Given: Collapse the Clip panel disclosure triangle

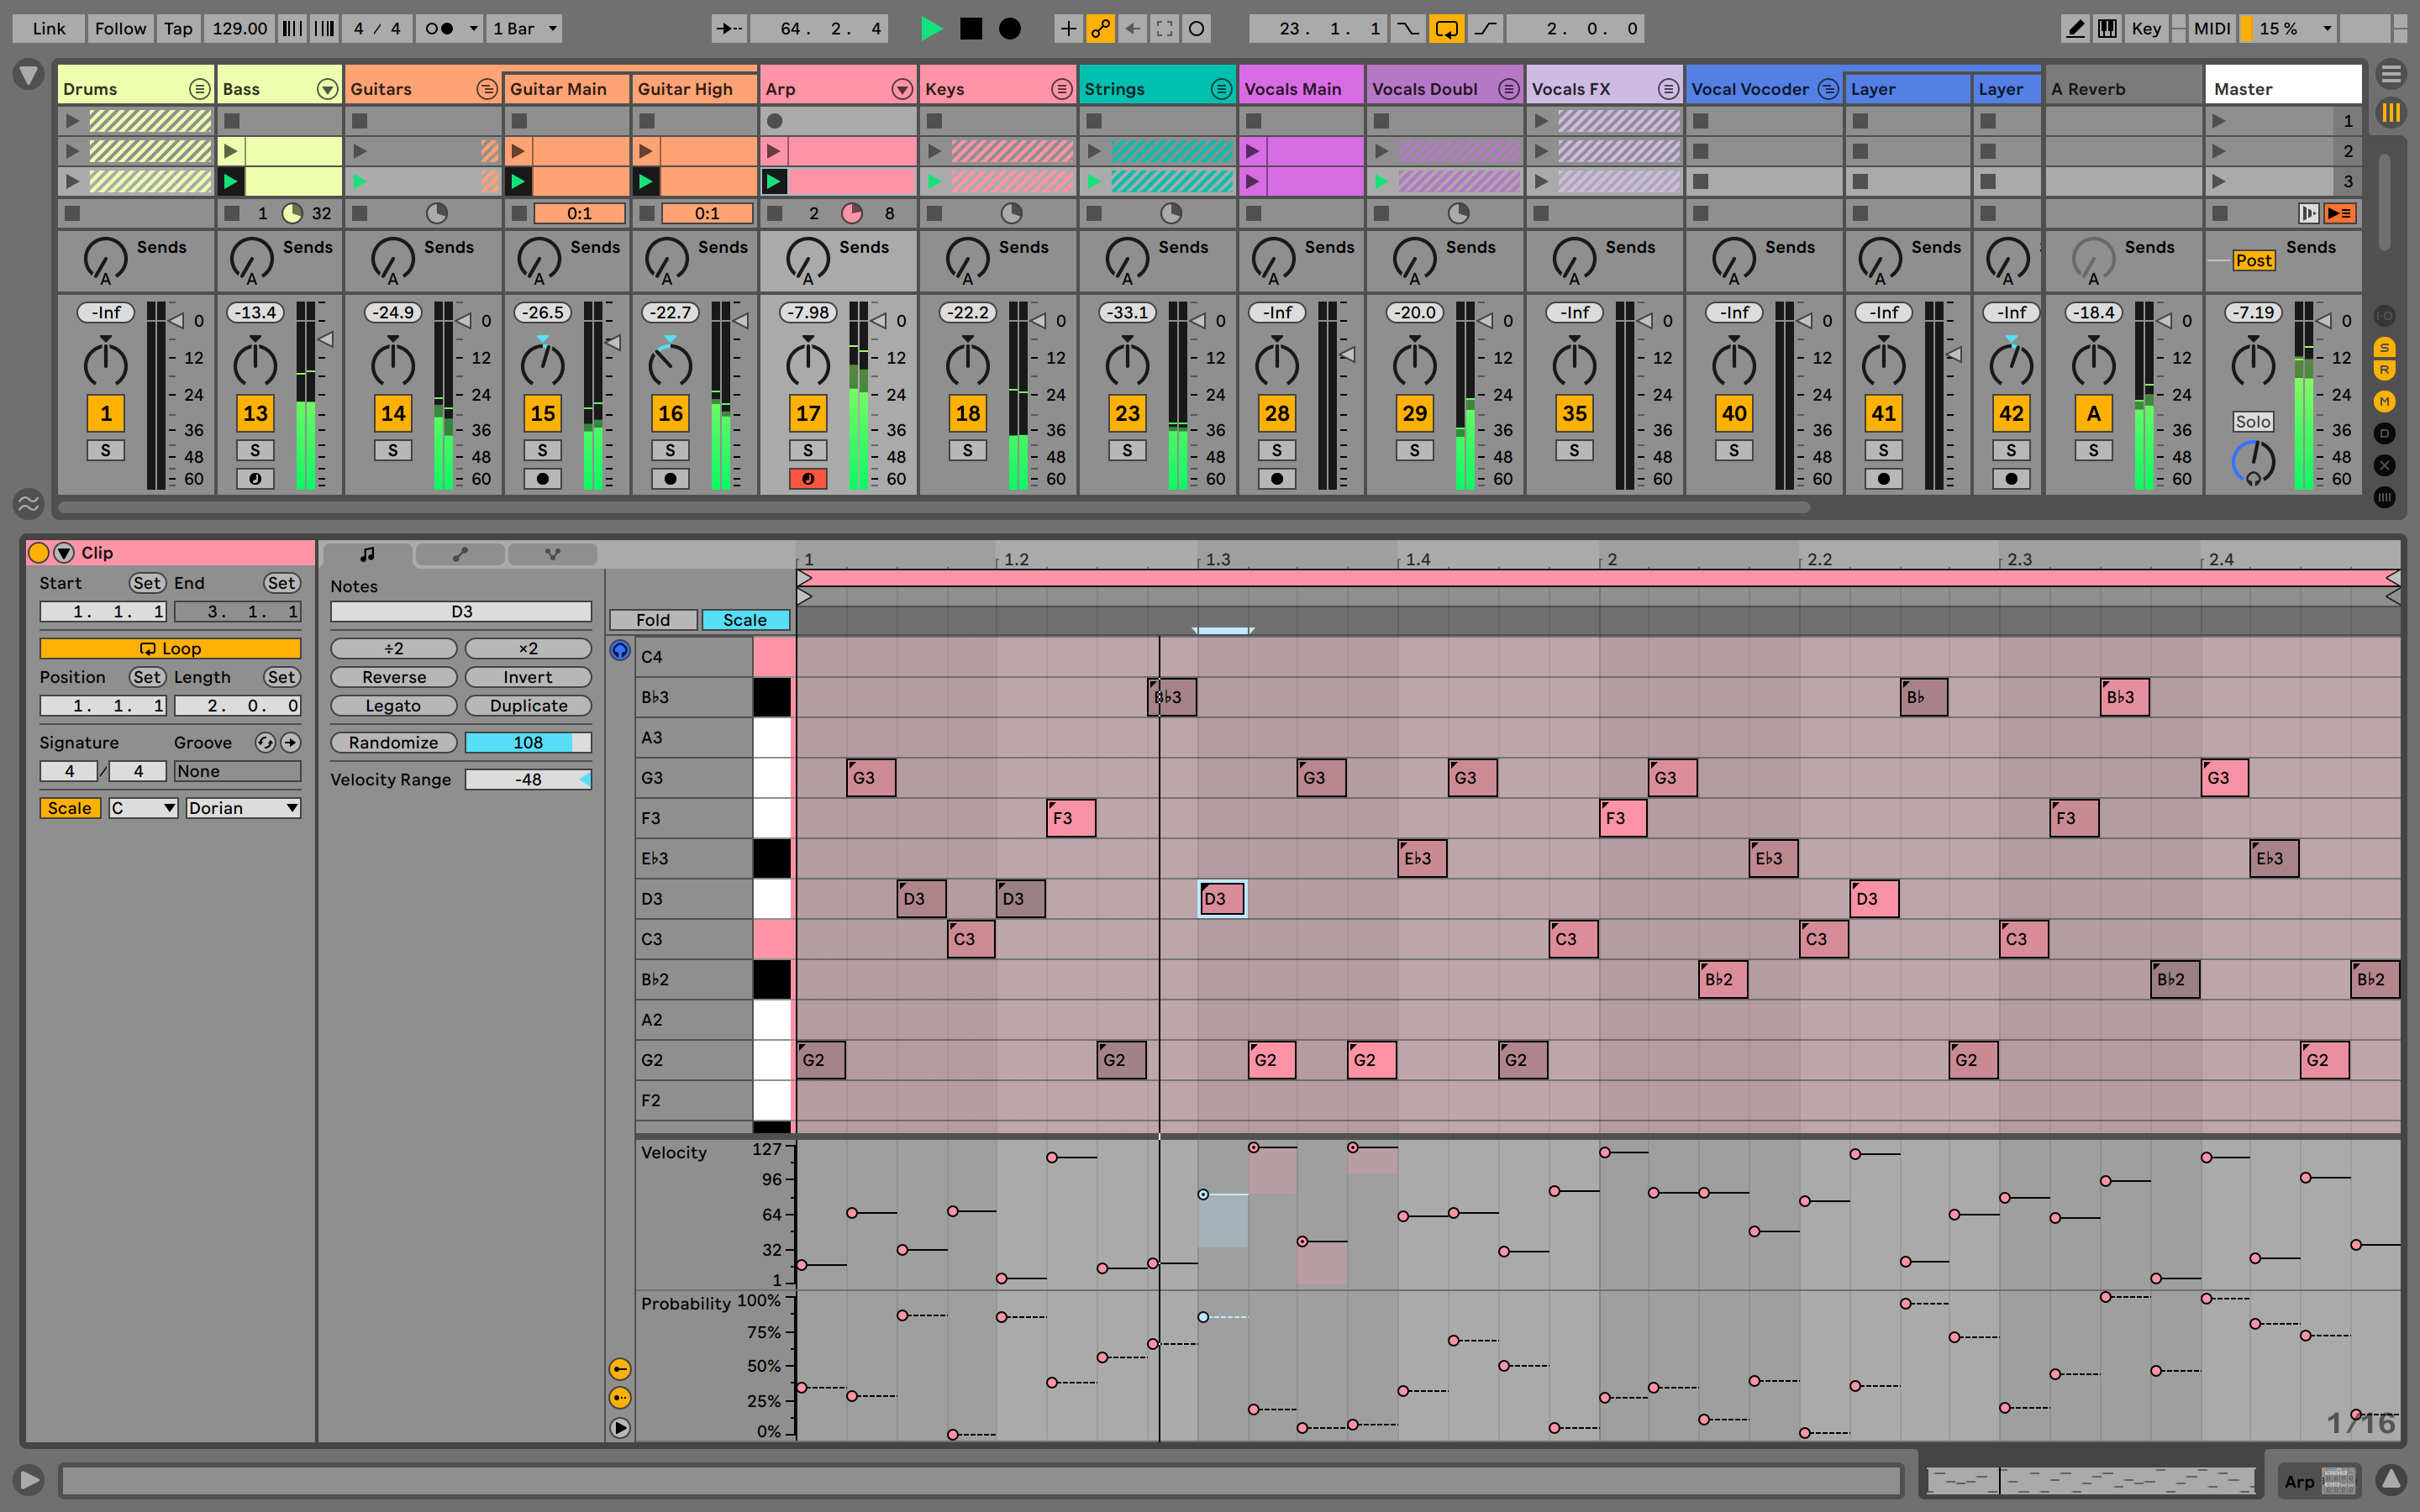Looking at the screenshot, I should 63,552.
